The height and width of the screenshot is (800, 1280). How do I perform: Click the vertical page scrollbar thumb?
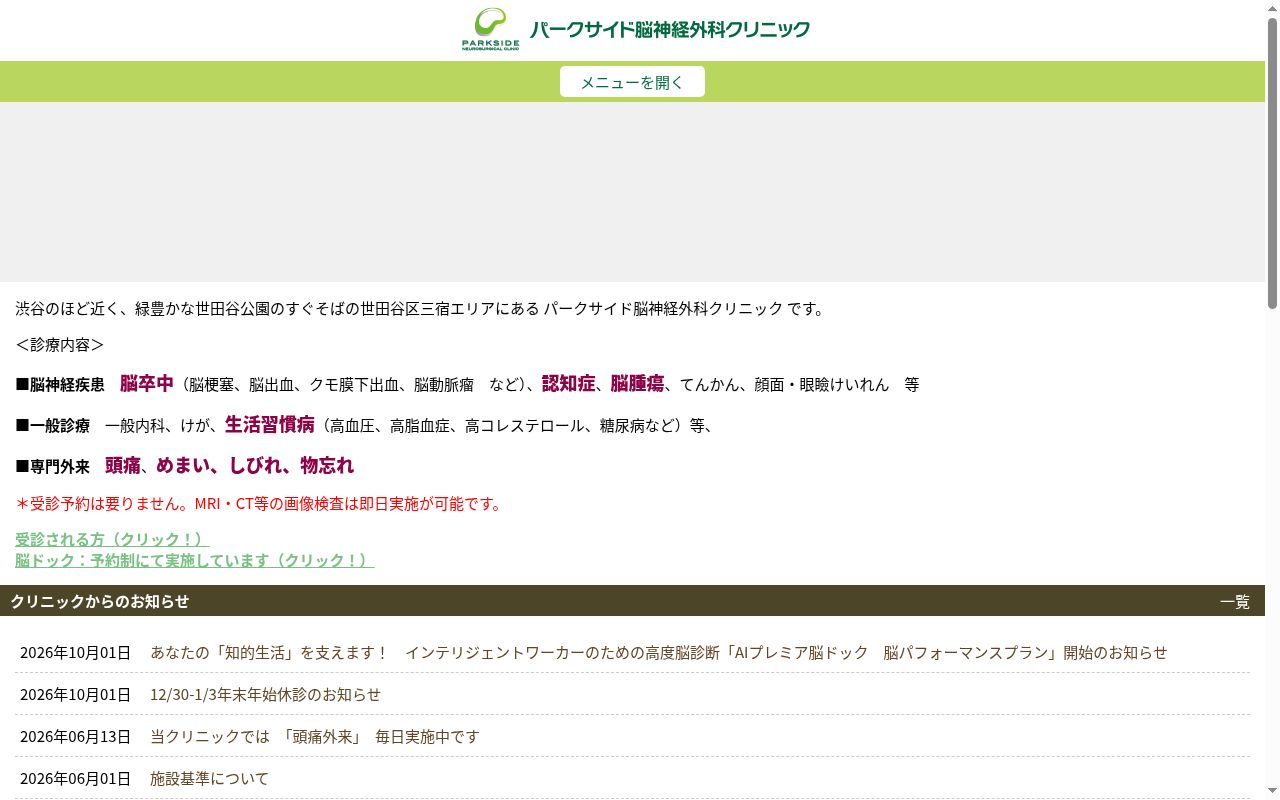tap(1272, 162)
